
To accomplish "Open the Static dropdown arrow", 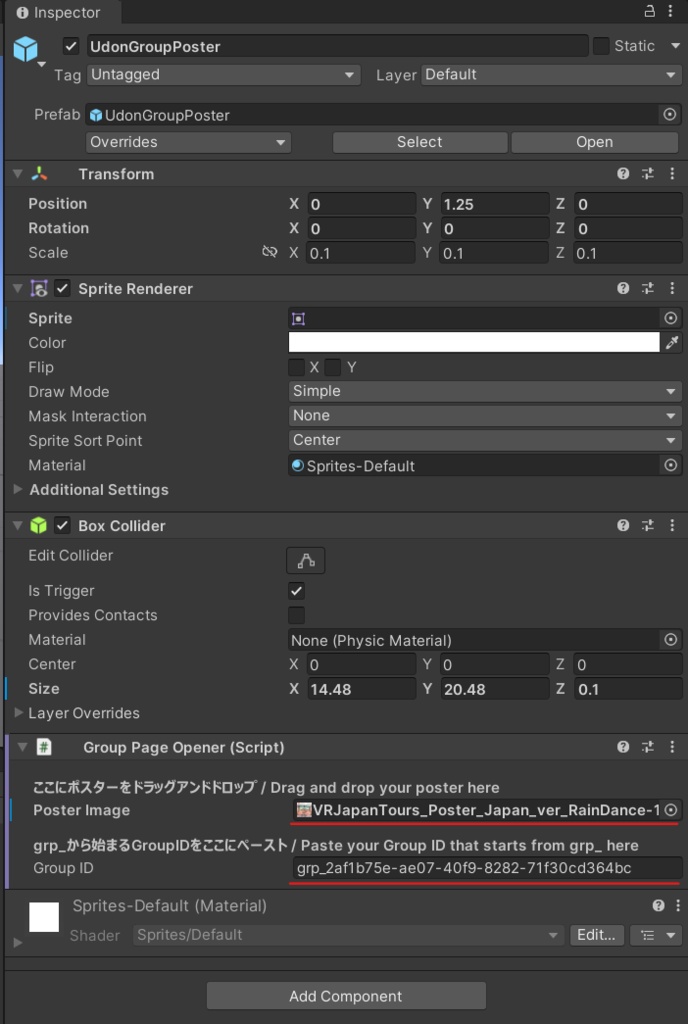I will [675, 46].
